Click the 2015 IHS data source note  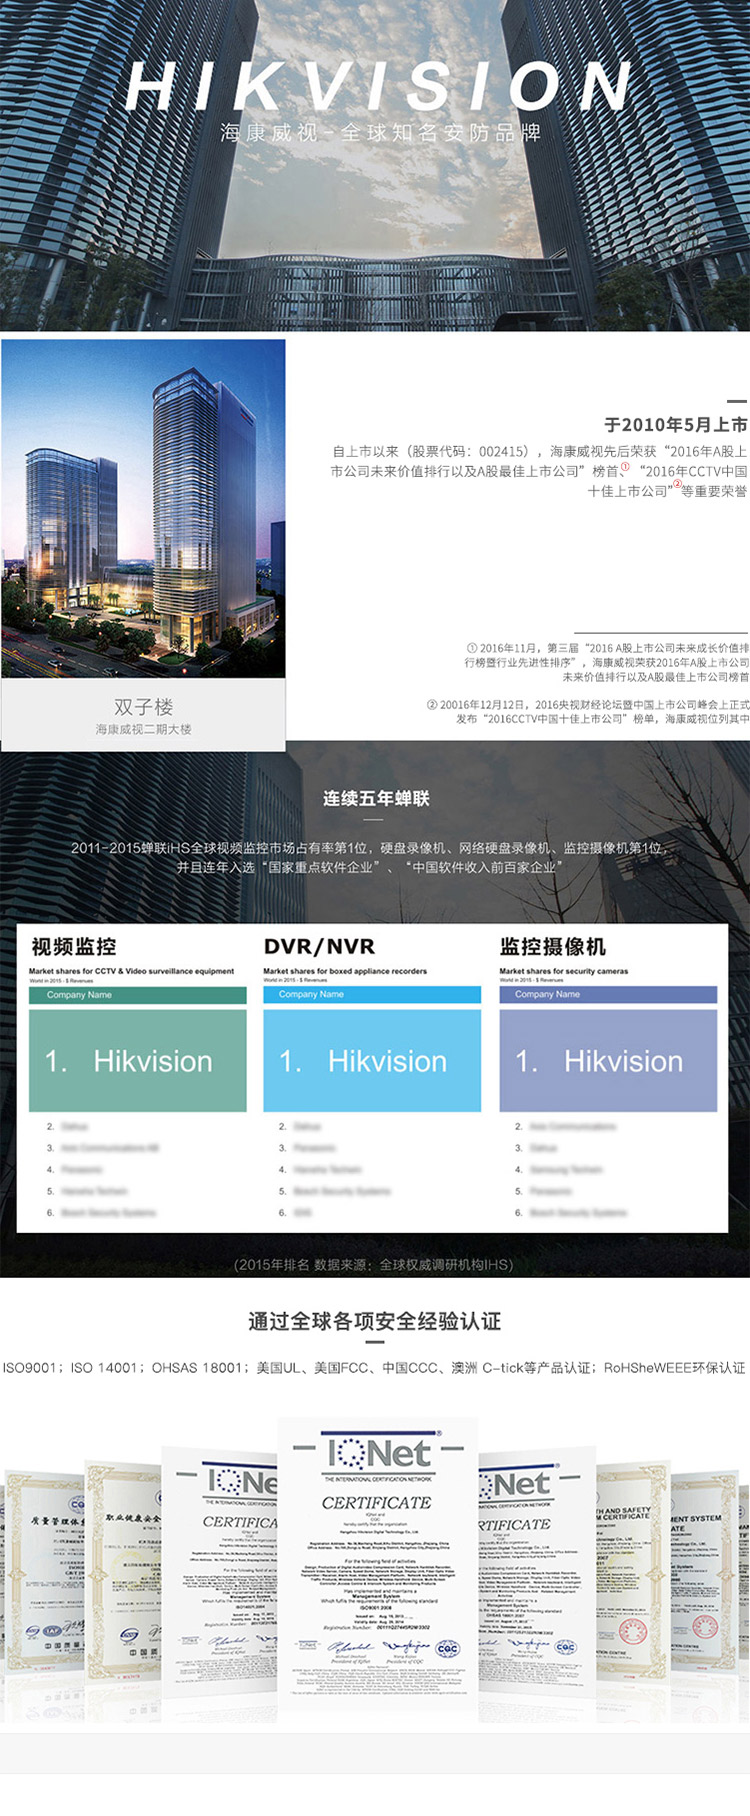[374, 1264]
